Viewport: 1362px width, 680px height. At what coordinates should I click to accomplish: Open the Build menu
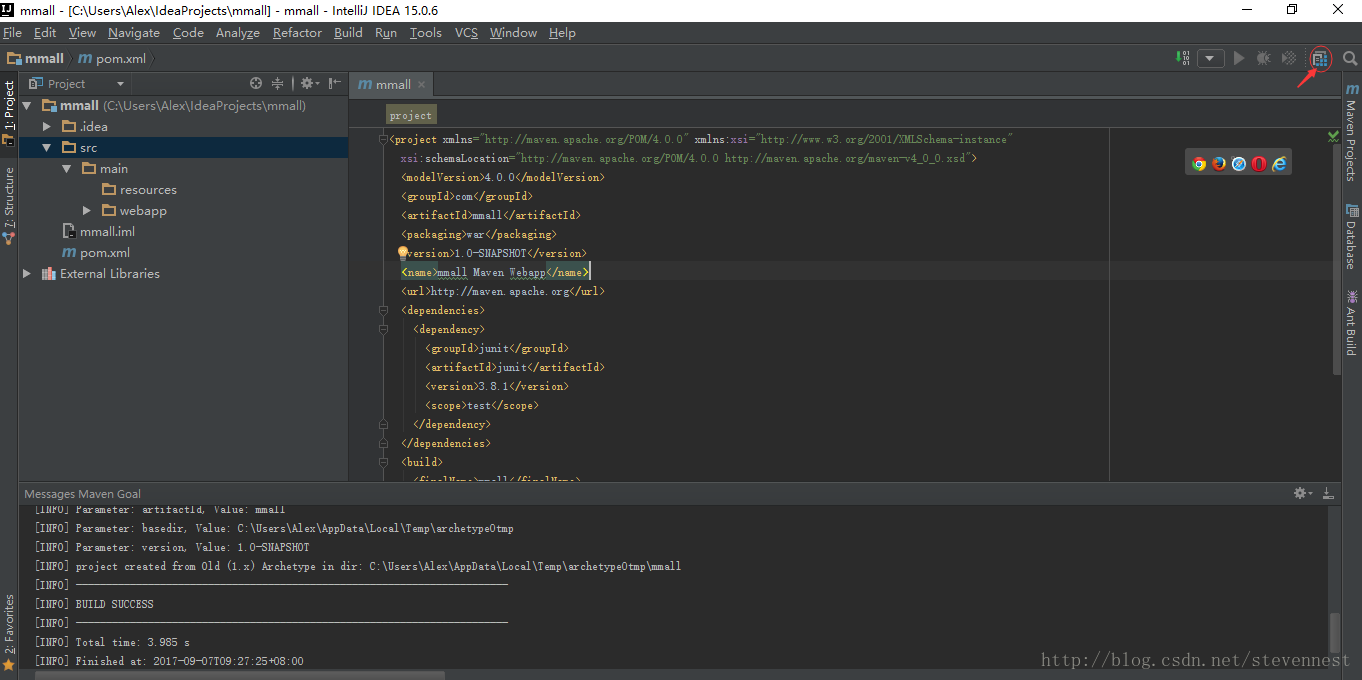349,33
